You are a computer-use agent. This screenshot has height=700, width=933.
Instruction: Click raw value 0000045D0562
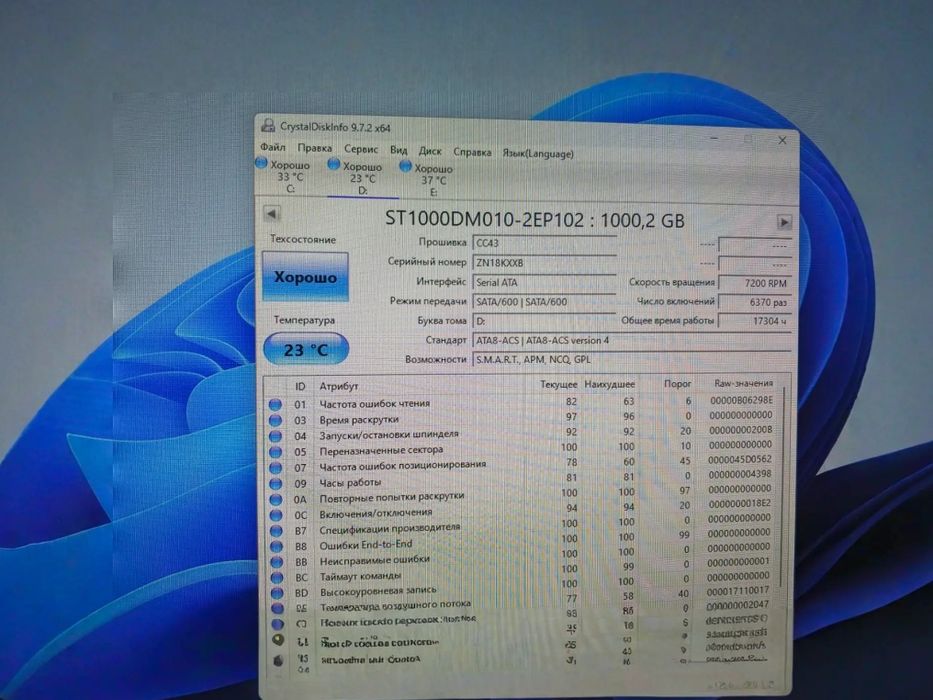click(740, 460)
